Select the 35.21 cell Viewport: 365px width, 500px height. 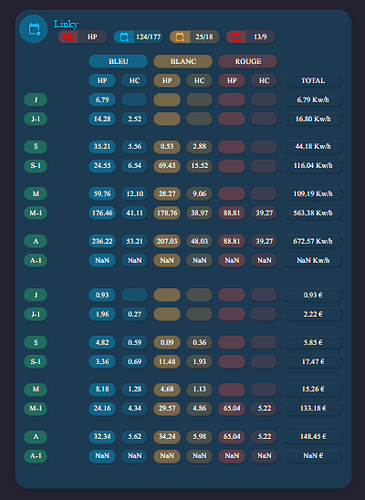click(102, 147)
